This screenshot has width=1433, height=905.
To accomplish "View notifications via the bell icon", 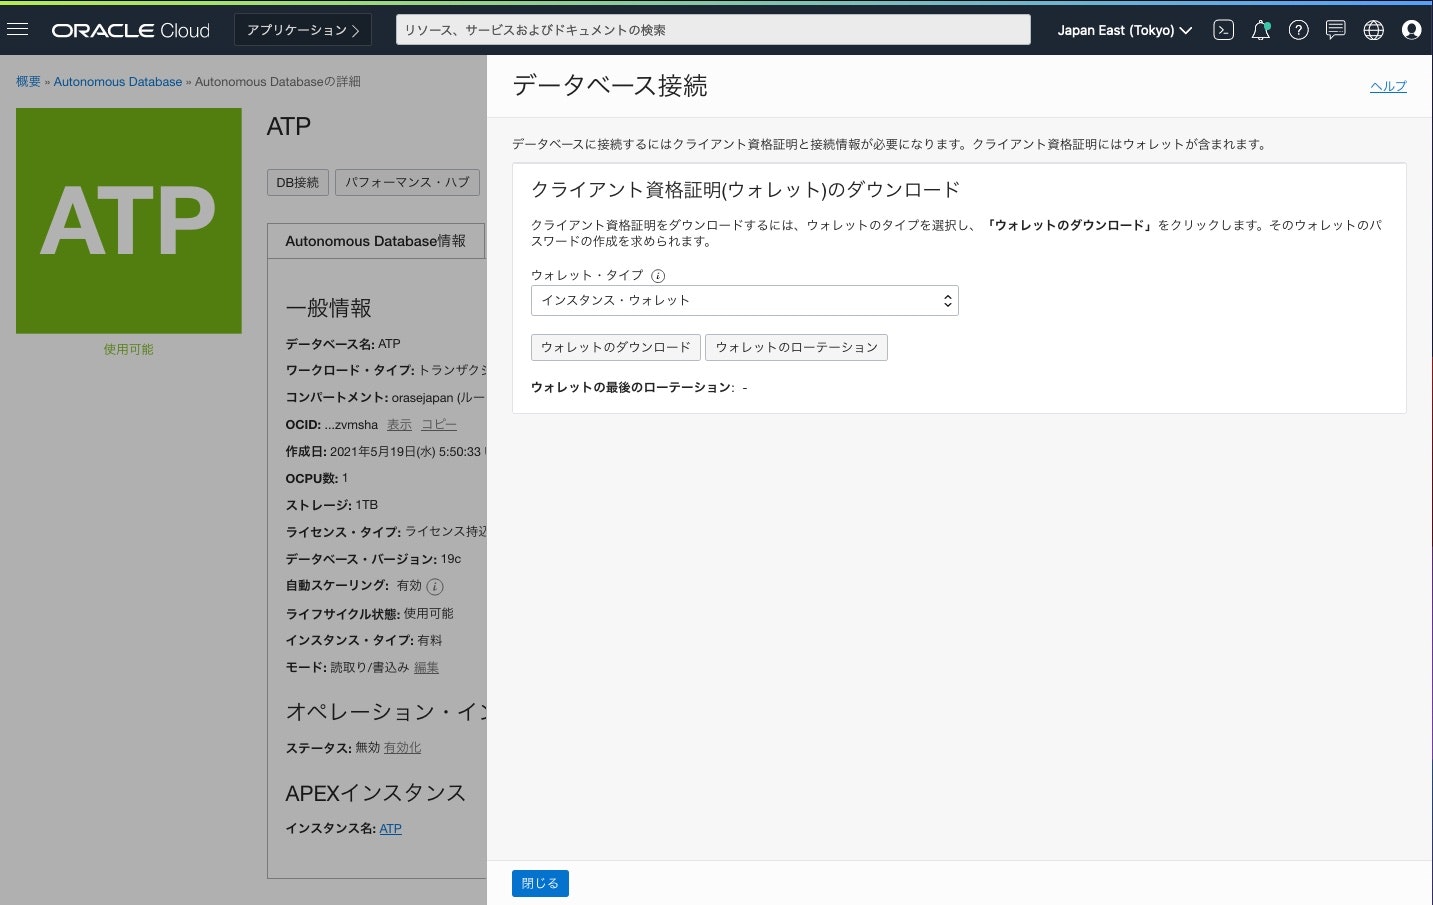I will (x=1260, y=29).
